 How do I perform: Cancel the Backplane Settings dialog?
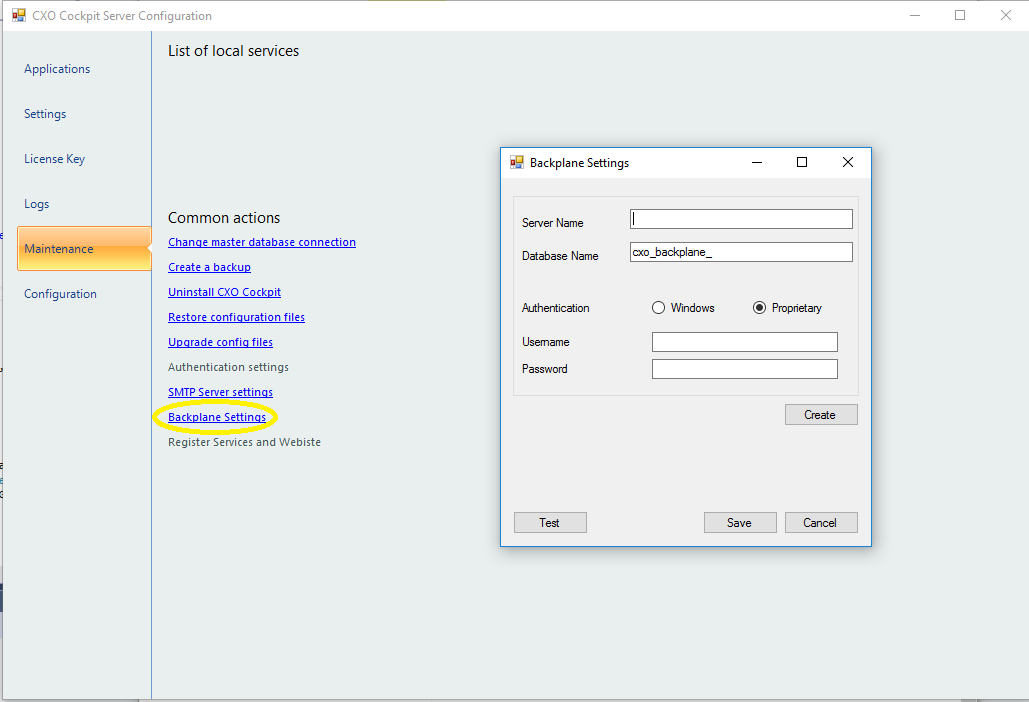[x=821, y=523]
